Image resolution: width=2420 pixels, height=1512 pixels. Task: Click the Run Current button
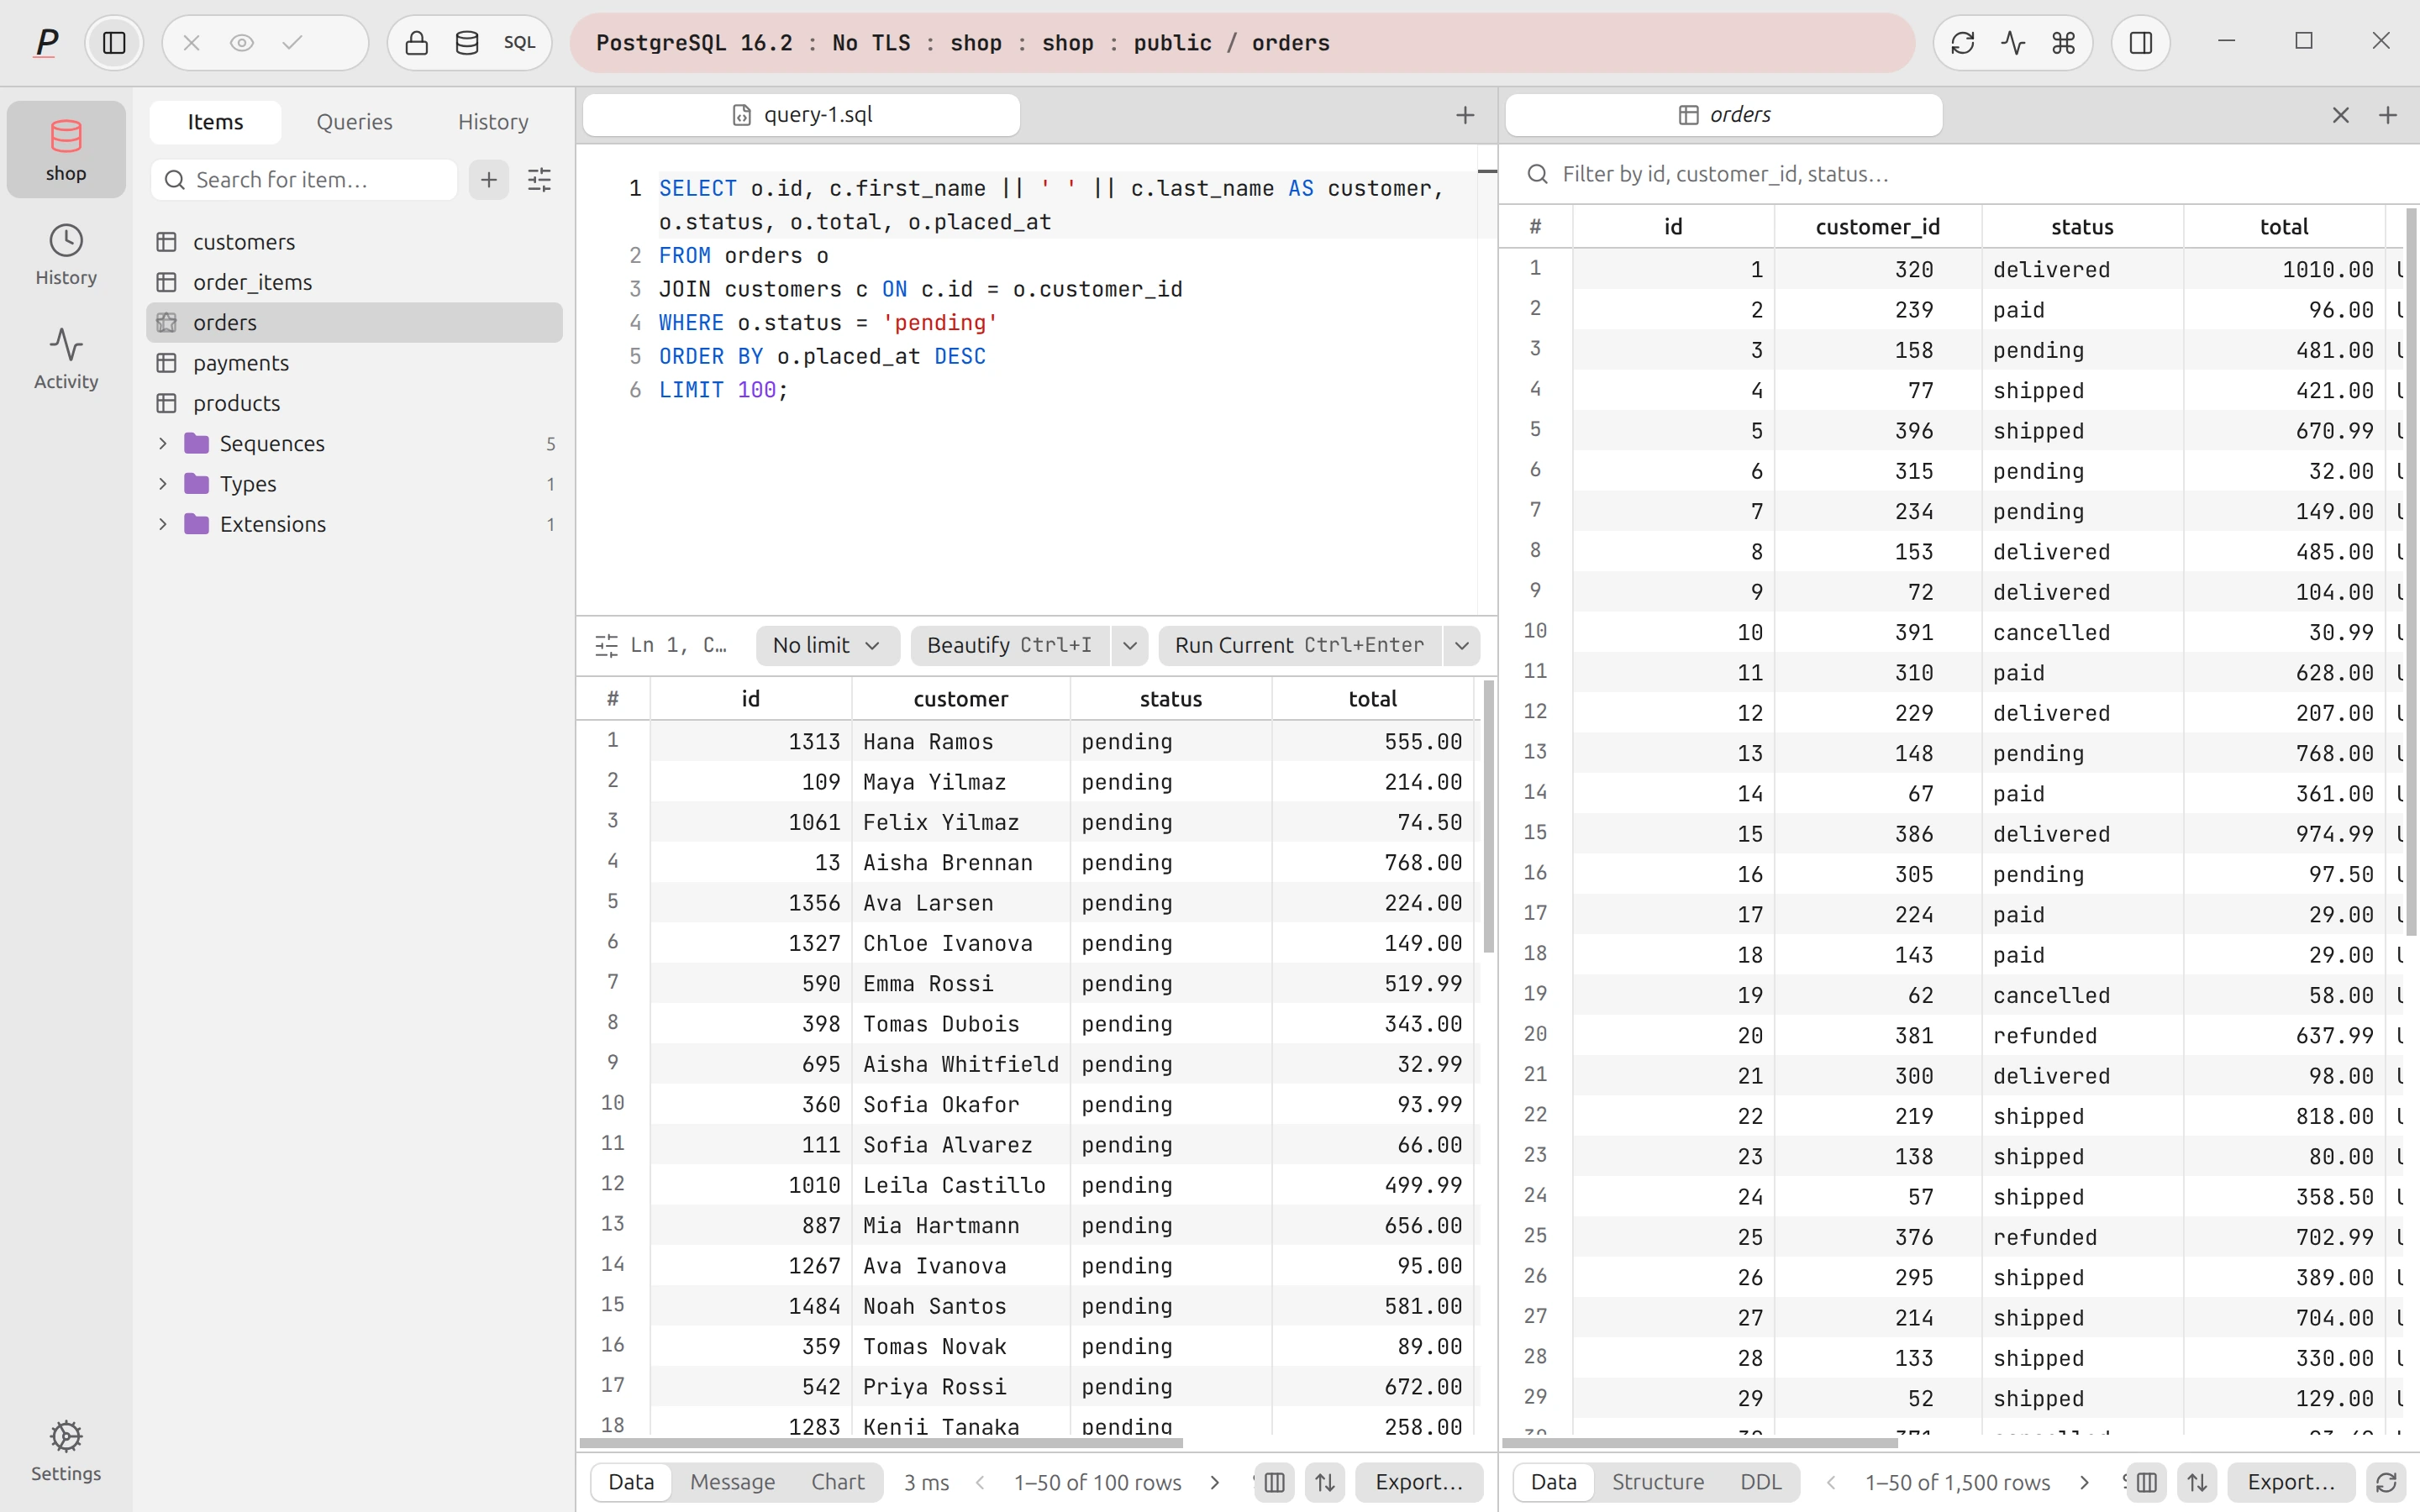point(1299,646)
